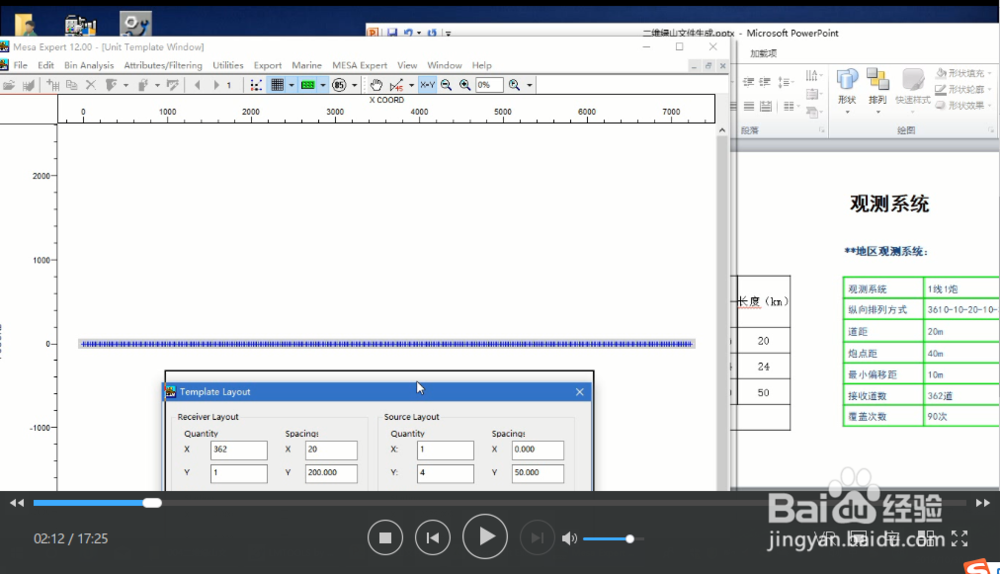Click Receiver Quantity X field
The height and width of the screenshot is (574, 1000).
point(239,450)
